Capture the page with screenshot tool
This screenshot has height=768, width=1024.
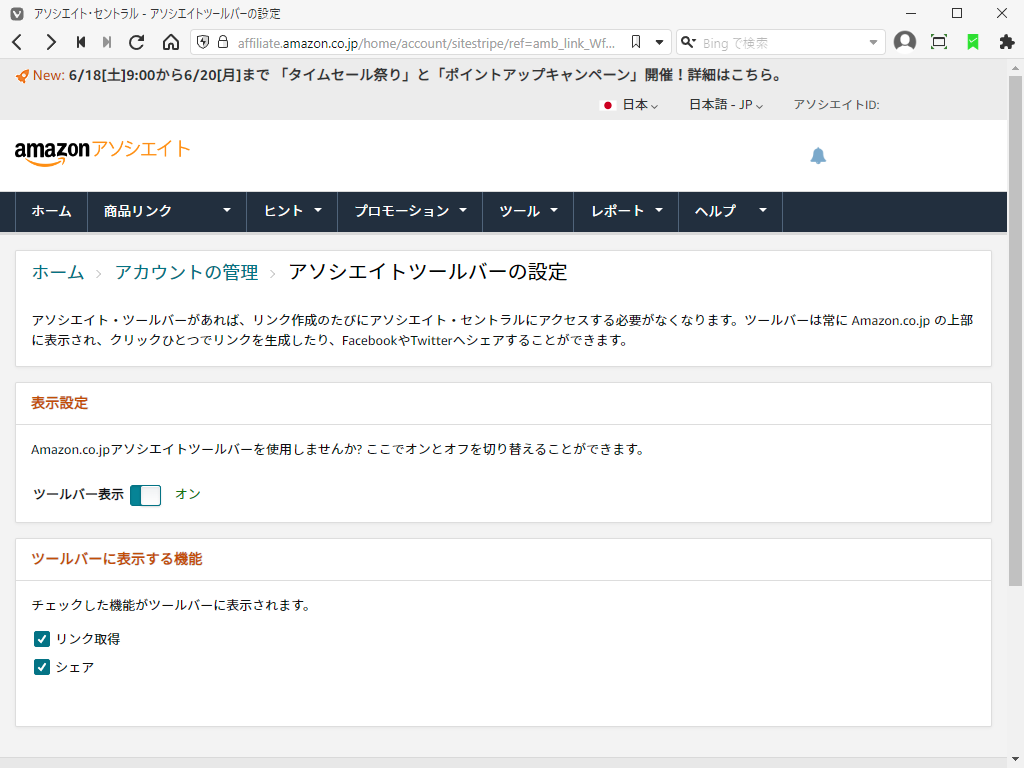[x=938, y=42]
